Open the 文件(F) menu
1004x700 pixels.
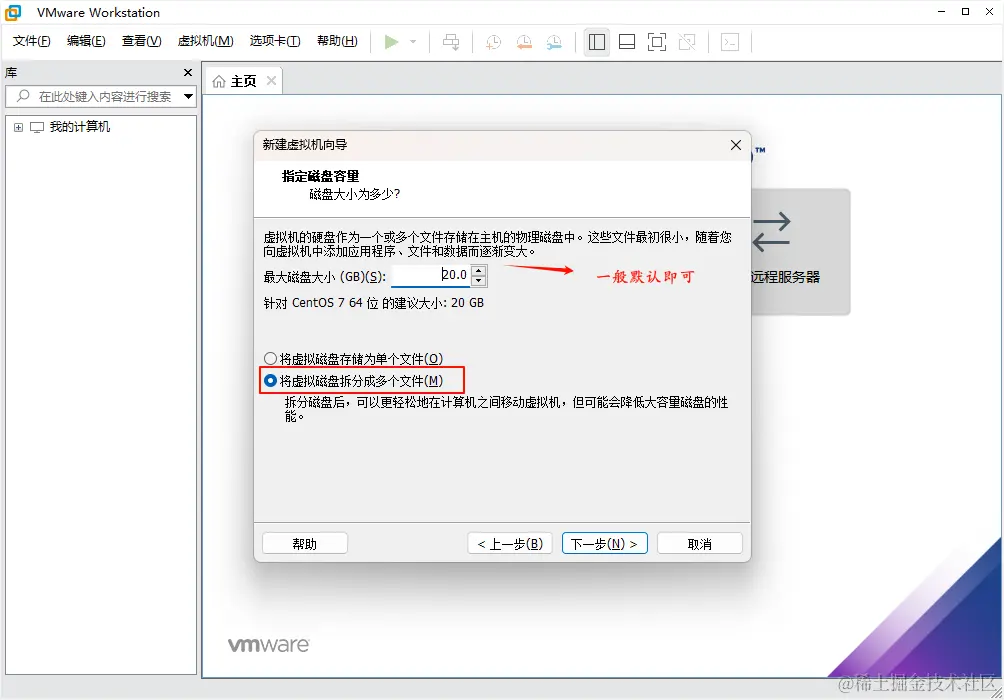[31, 41]
